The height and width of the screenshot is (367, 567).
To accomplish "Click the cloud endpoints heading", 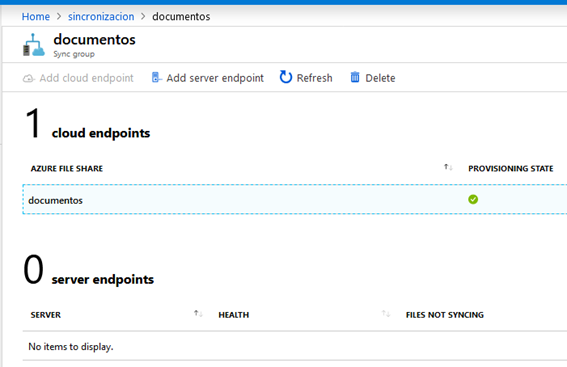I will click(101, 133).
